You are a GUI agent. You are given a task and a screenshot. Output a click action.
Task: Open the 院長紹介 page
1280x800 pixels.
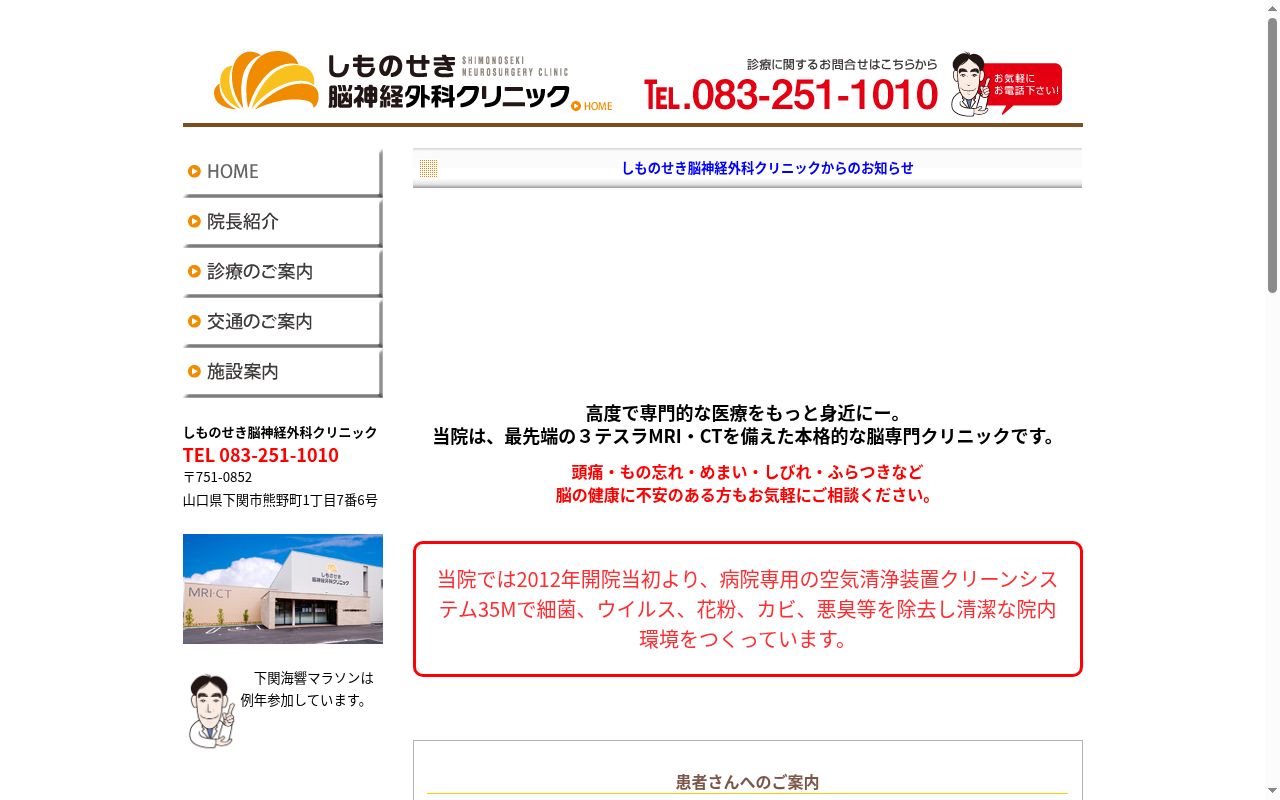pos(282,222)
